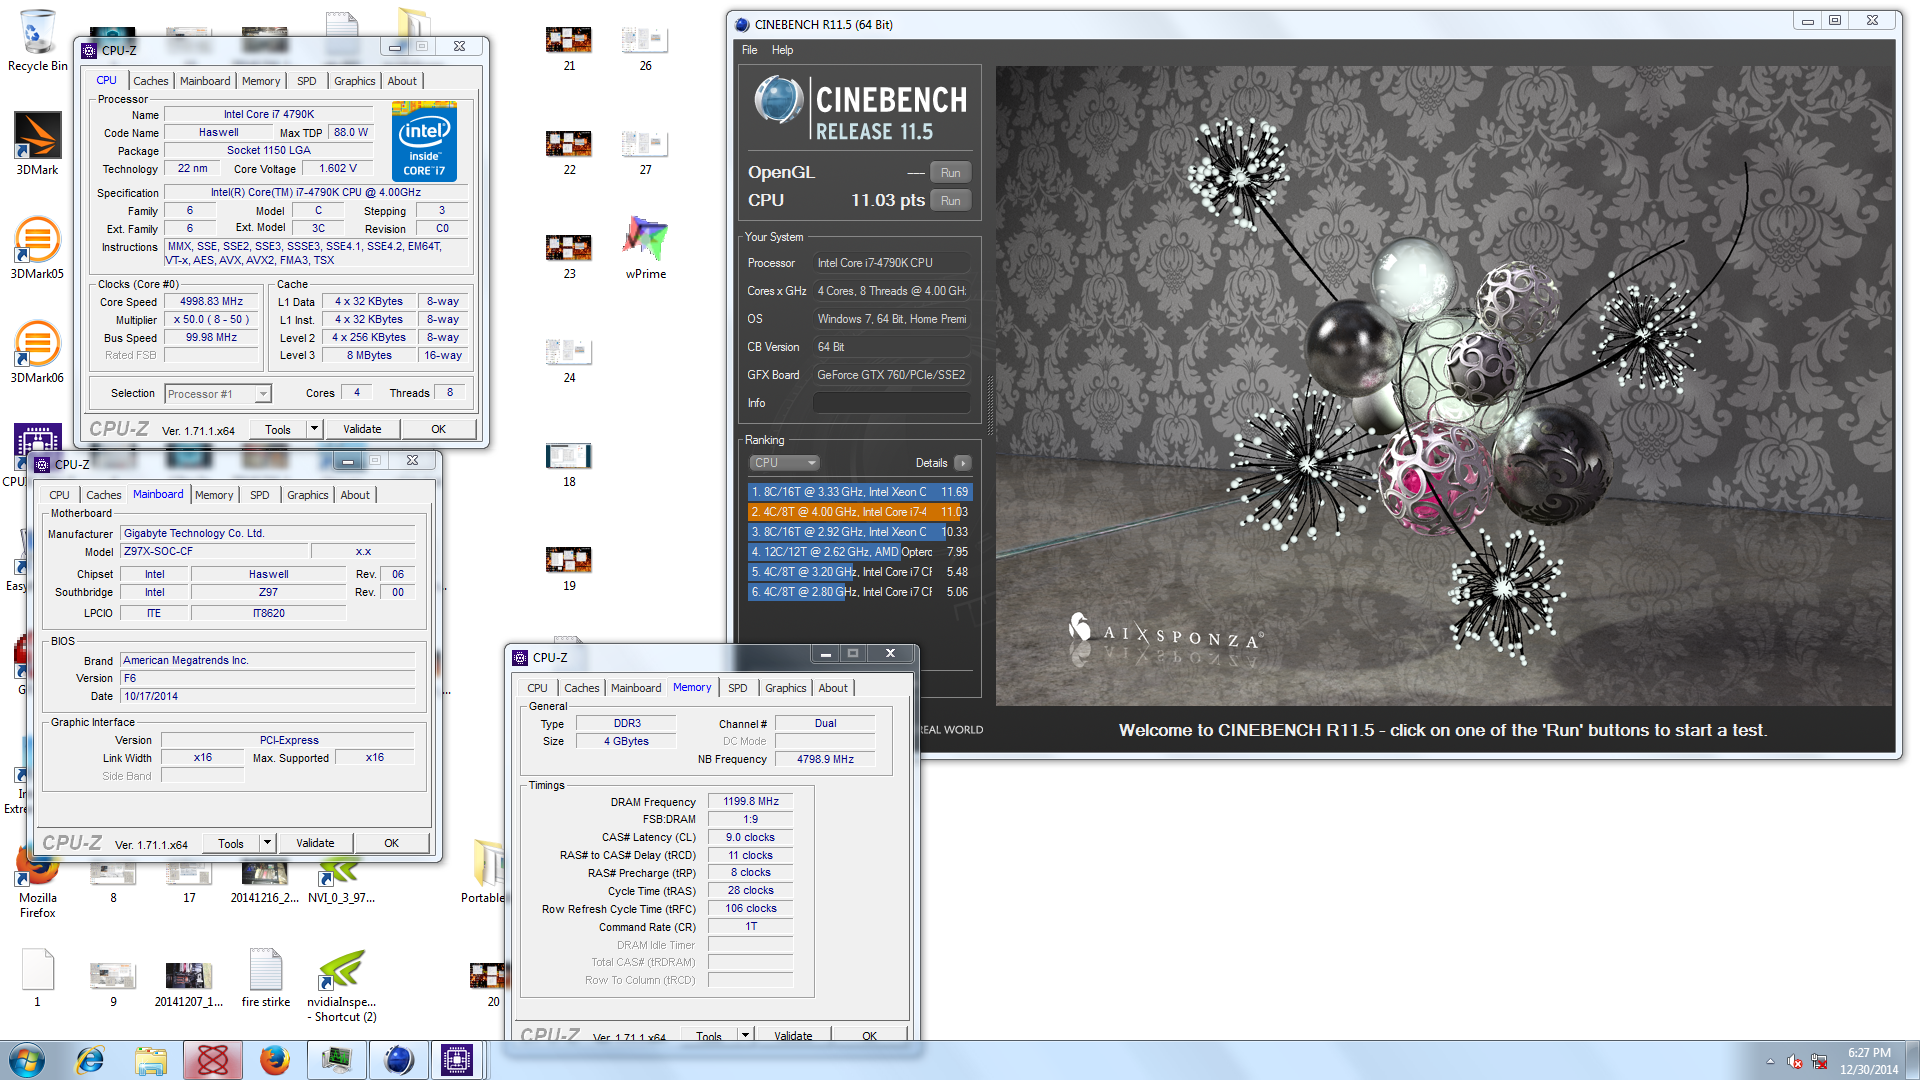Click OK in top CPU-Z window

coord(438,429)
